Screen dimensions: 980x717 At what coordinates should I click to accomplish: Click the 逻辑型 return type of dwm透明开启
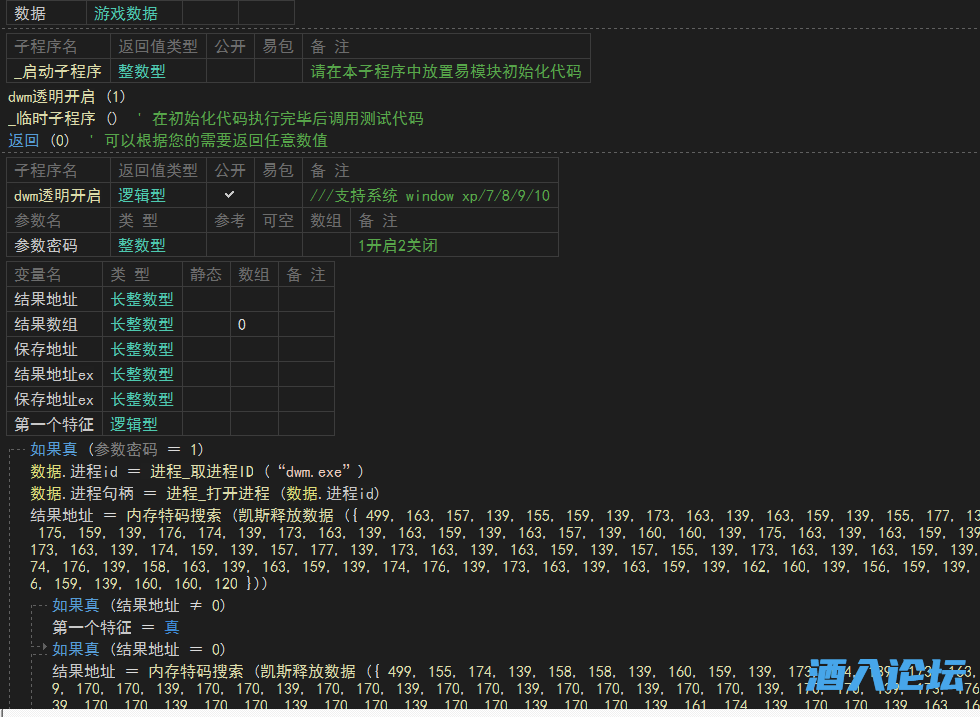coord(142,195)
